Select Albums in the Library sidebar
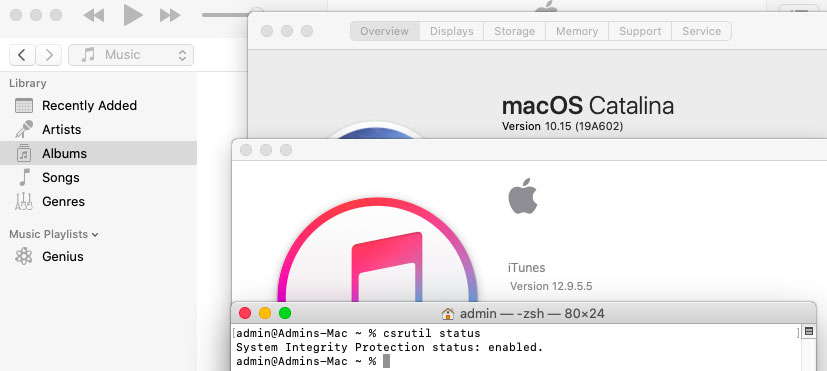 click(x=98, y=154)
